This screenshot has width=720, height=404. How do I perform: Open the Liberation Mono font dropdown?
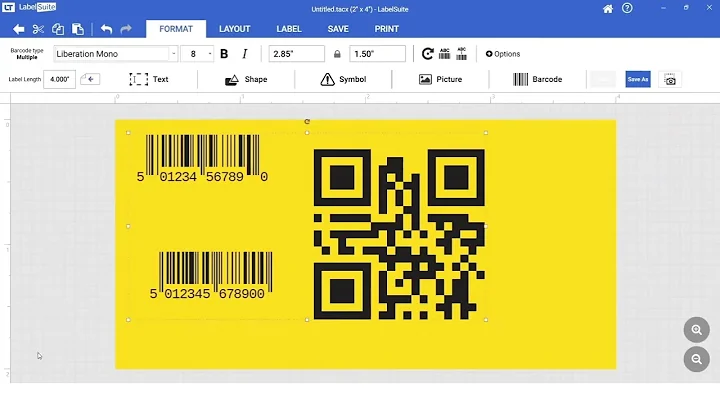(x=115, y=54)
